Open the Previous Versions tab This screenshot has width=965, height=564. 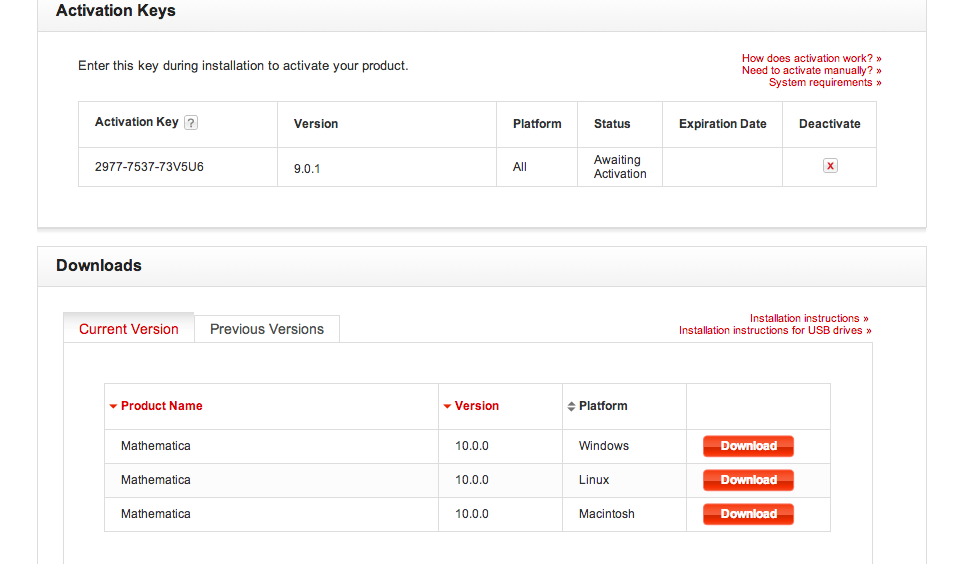[267, 329]
